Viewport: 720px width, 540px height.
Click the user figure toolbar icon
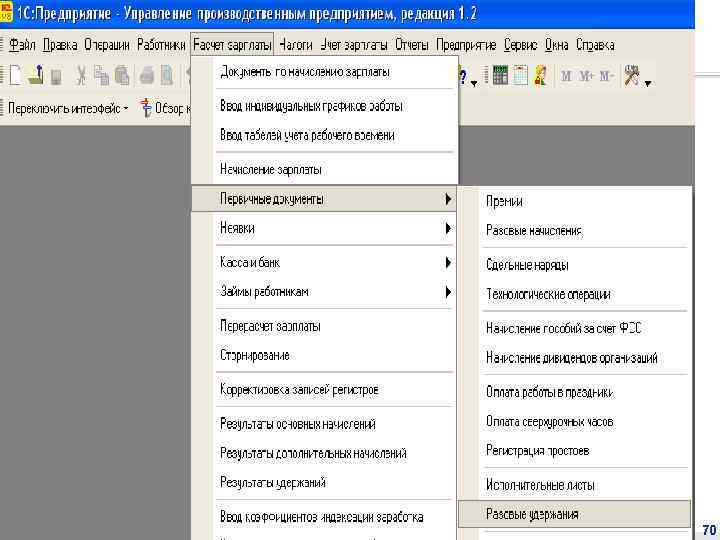pos(540,75)
